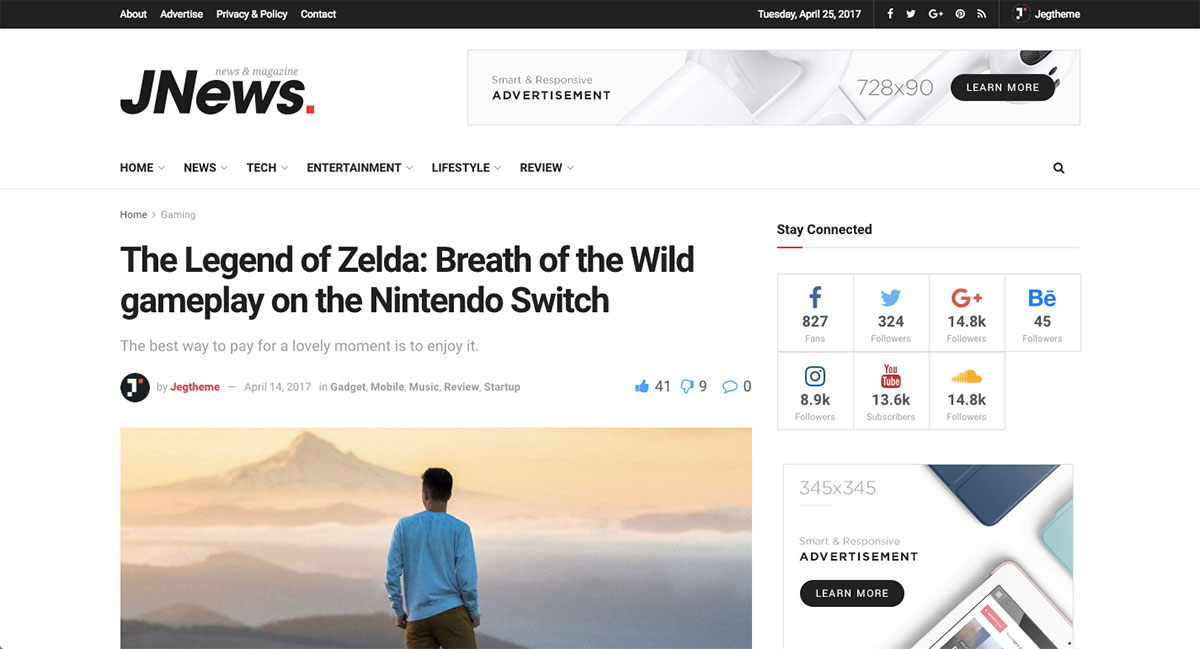Screen dimensions: 1200x649
Task: Open the YouTube 13.6k subscribers box
Action: 891,391
